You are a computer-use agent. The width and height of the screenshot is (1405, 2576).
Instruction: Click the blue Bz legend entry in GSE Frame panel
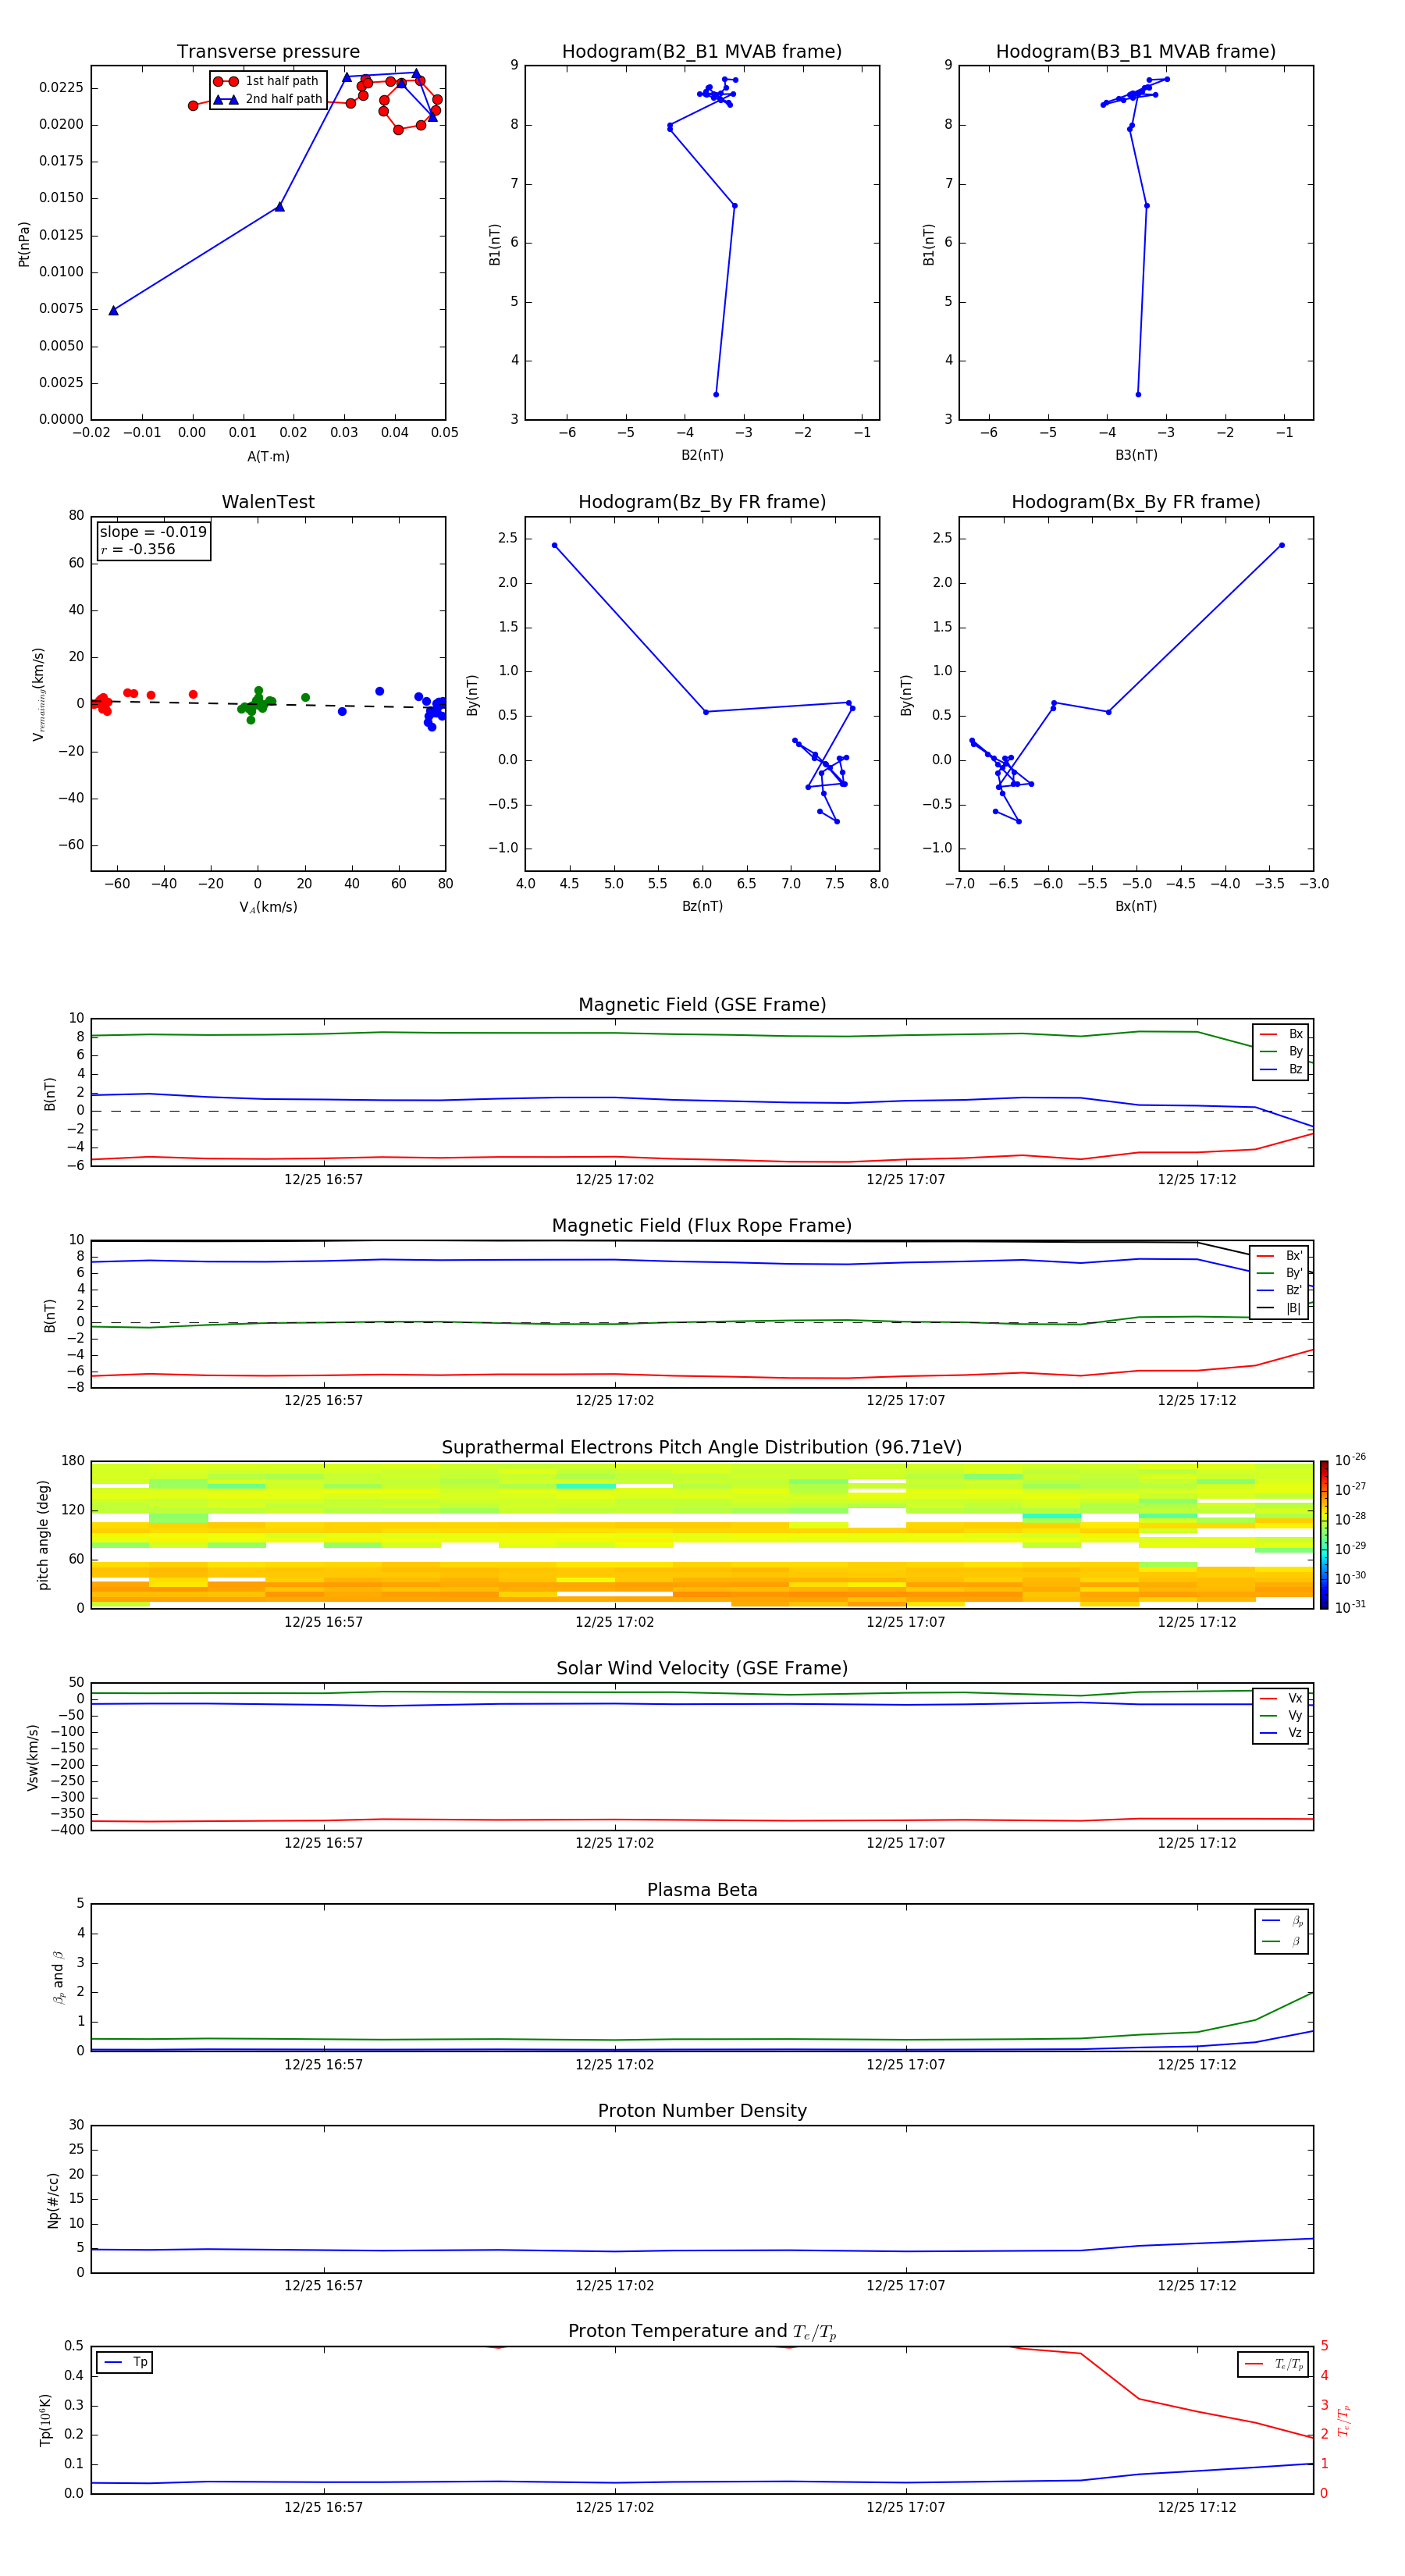1281,1070
